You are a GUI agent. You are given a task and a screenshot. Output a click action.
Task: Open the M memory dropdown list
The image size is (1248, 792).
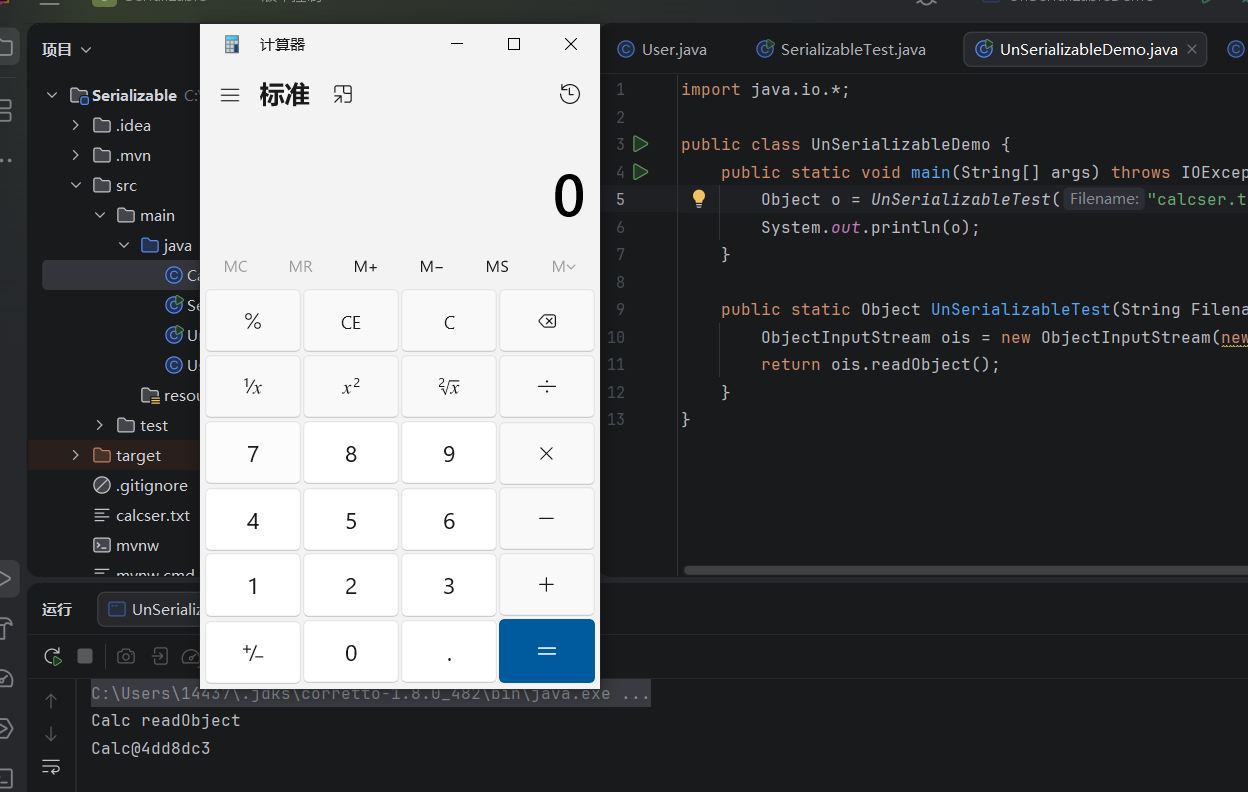[564, 266]
